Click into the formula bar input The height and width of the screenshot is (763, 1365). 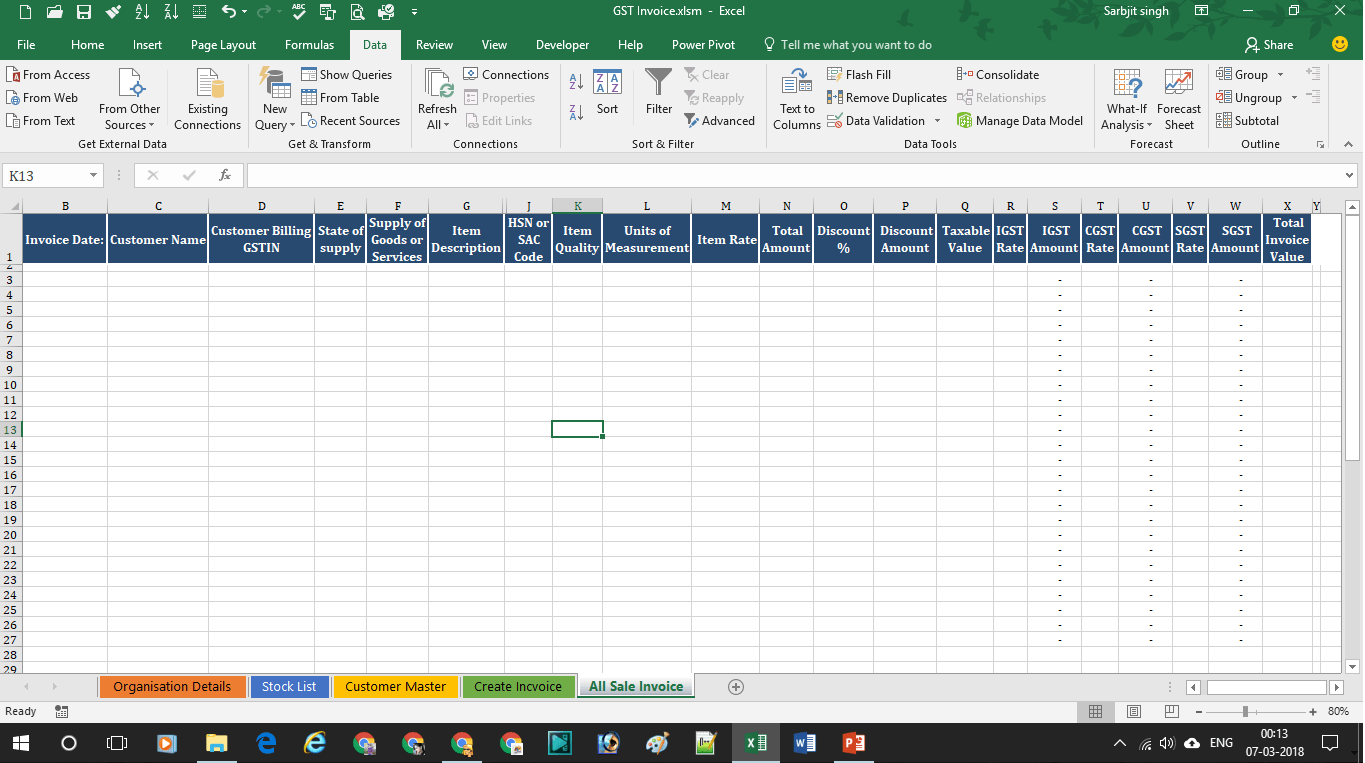click(793, 175)
